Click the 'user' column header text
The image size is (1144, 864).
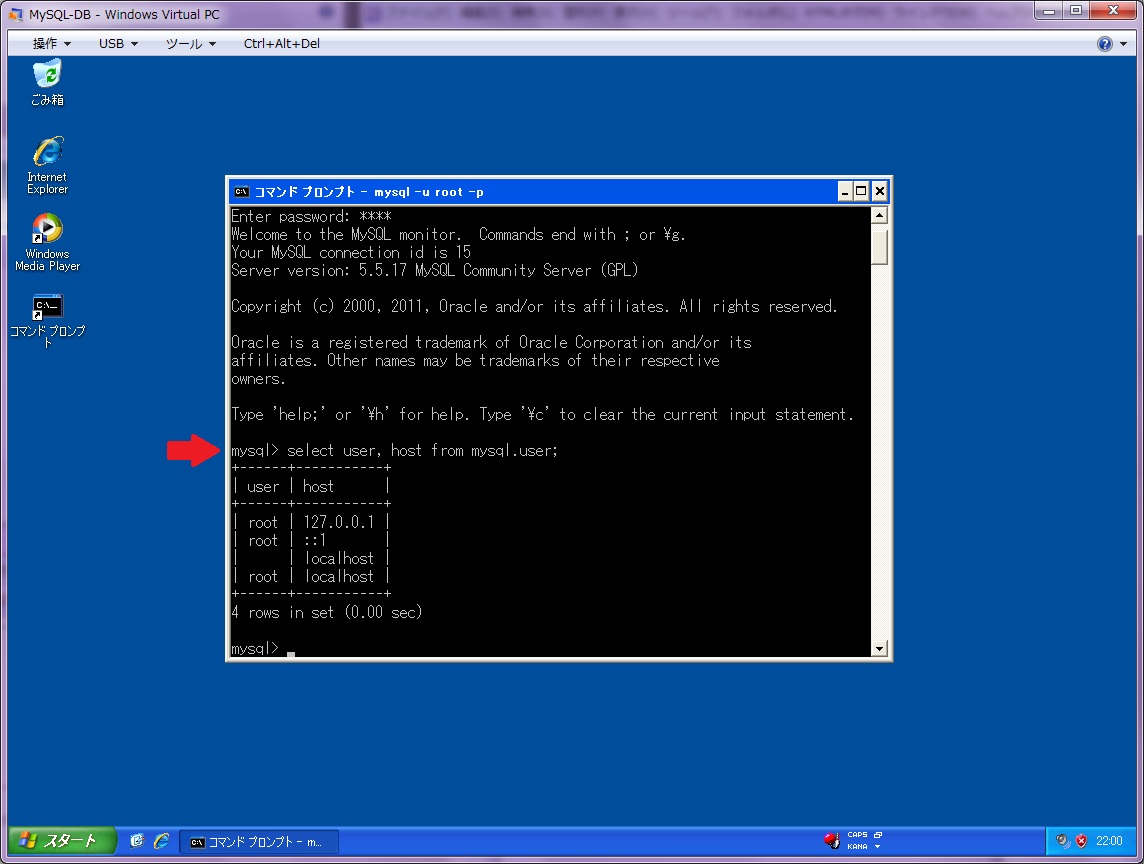(263, 487)
